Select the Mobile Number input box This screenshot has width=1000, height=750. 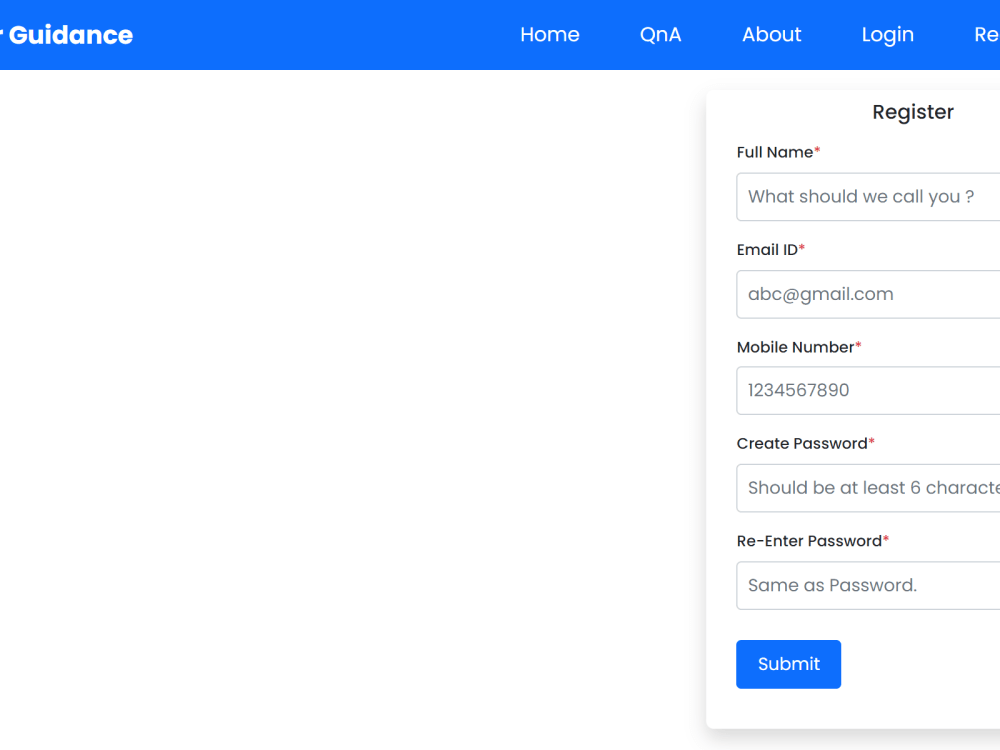(x=868, y=390)
